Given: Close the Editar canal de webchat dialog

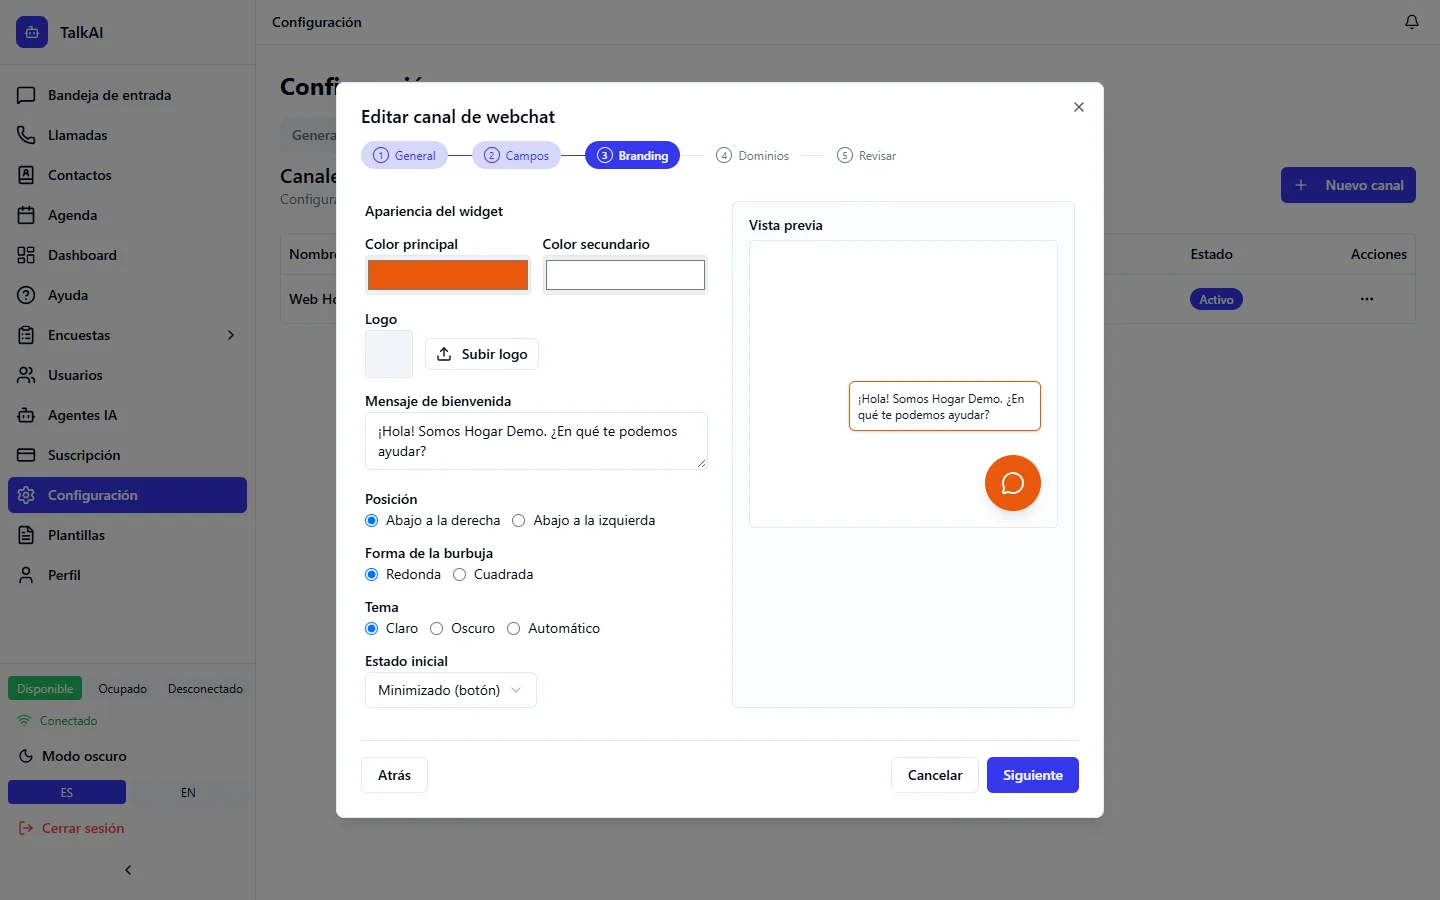Looking at the screenshot, I should [x=1079, y=107].
